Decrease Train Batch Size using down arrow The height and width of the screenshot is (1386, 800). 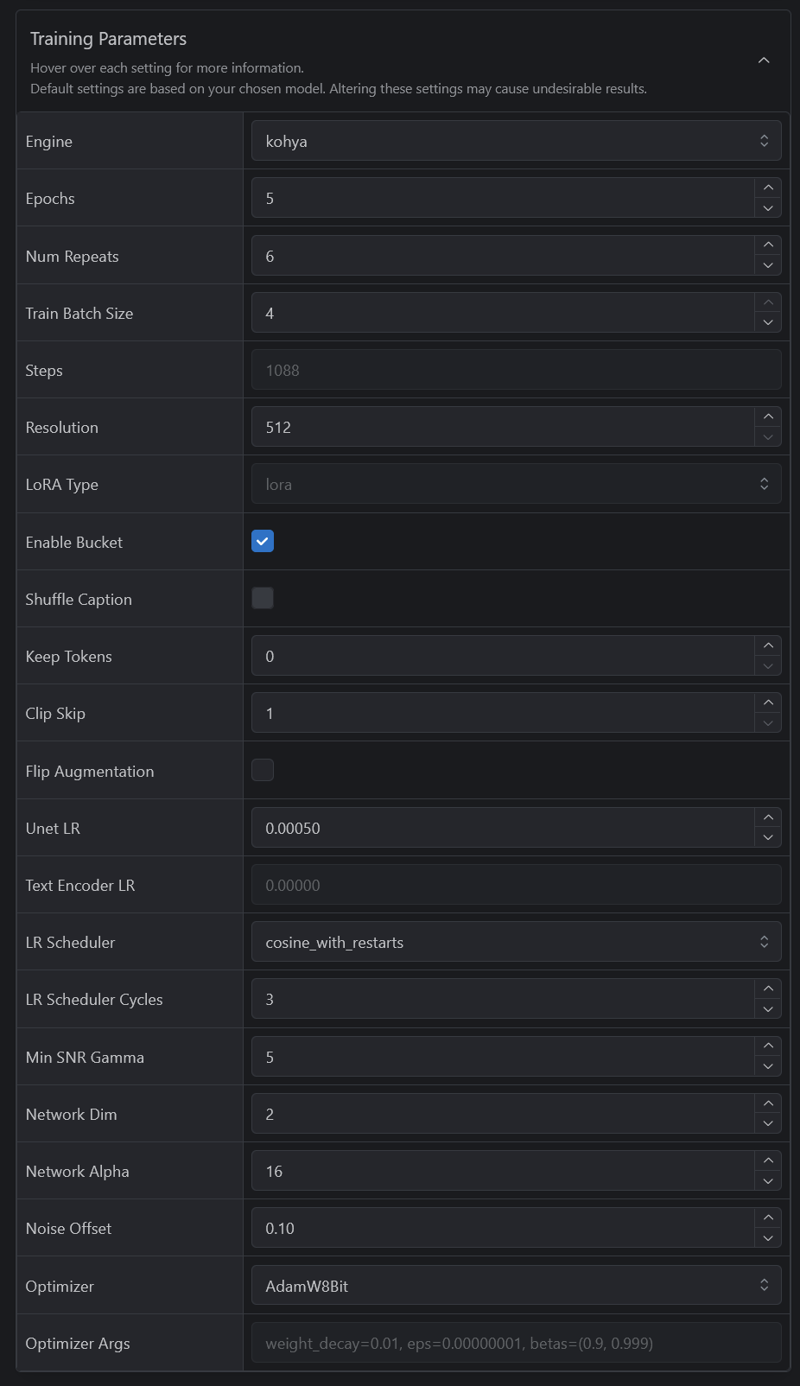[x=767, y=323]
